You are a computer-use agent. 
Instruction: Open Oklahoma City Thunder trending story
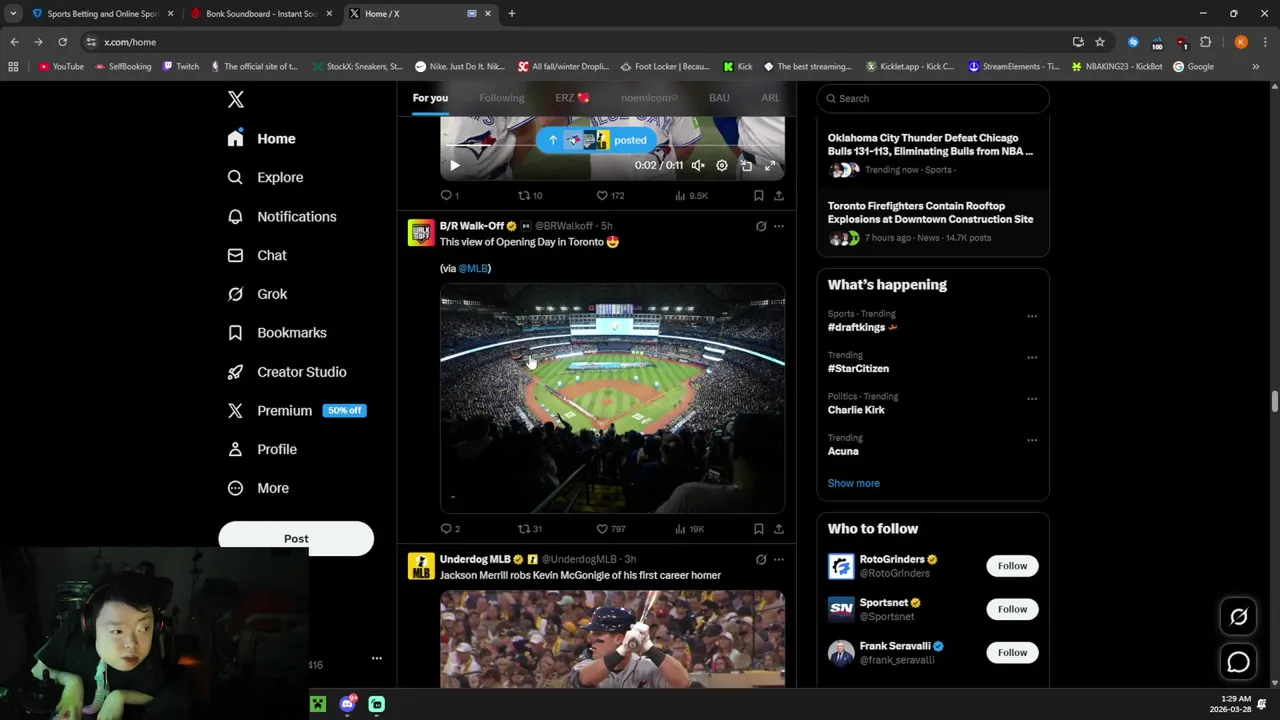(933, 153)
